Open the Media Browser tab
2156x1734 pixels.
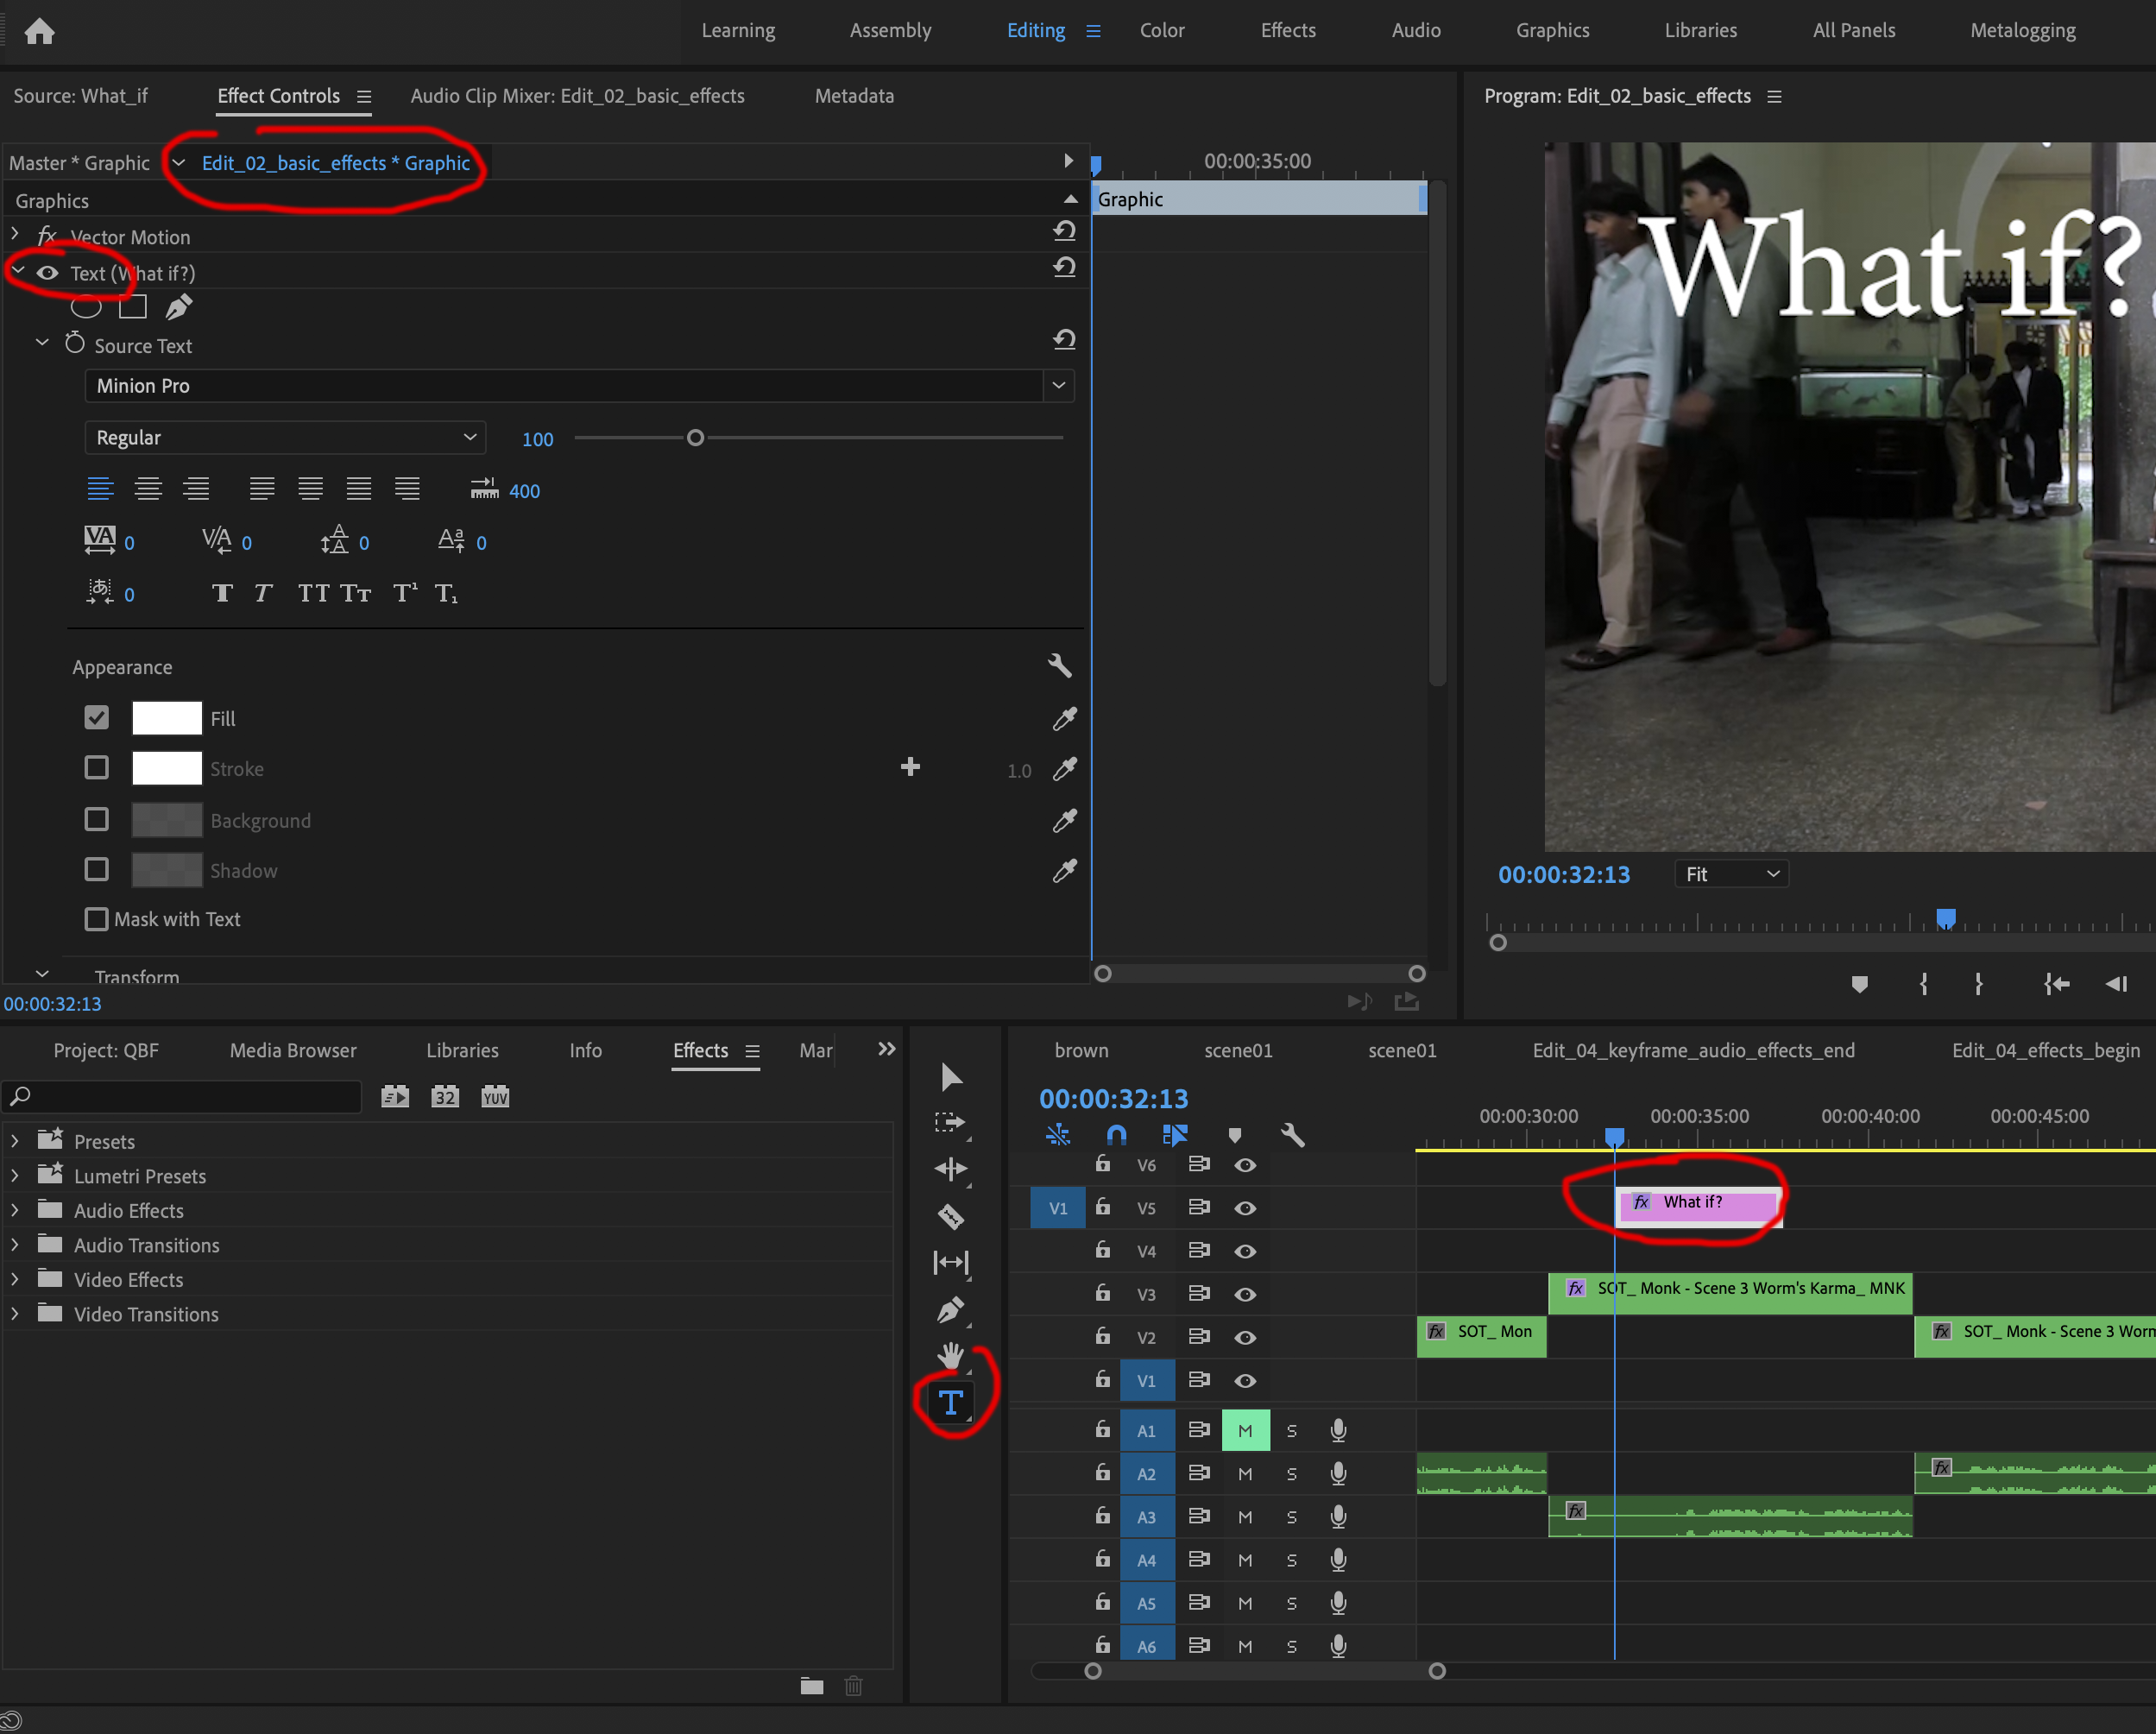point(292,1050)
